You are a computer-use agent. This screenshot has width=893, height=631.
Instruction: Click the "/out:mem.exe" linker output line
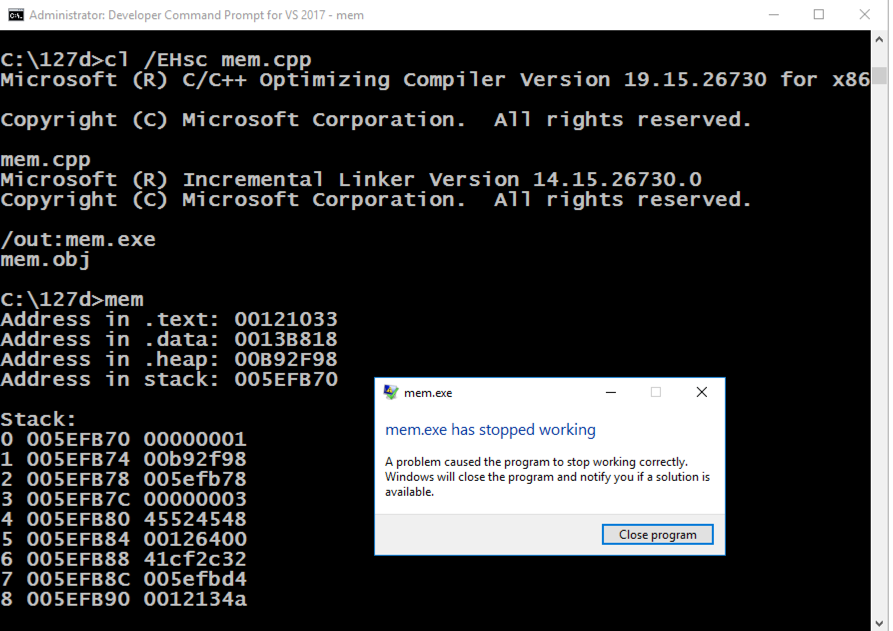pyautogui.click(x=78, y=240)
